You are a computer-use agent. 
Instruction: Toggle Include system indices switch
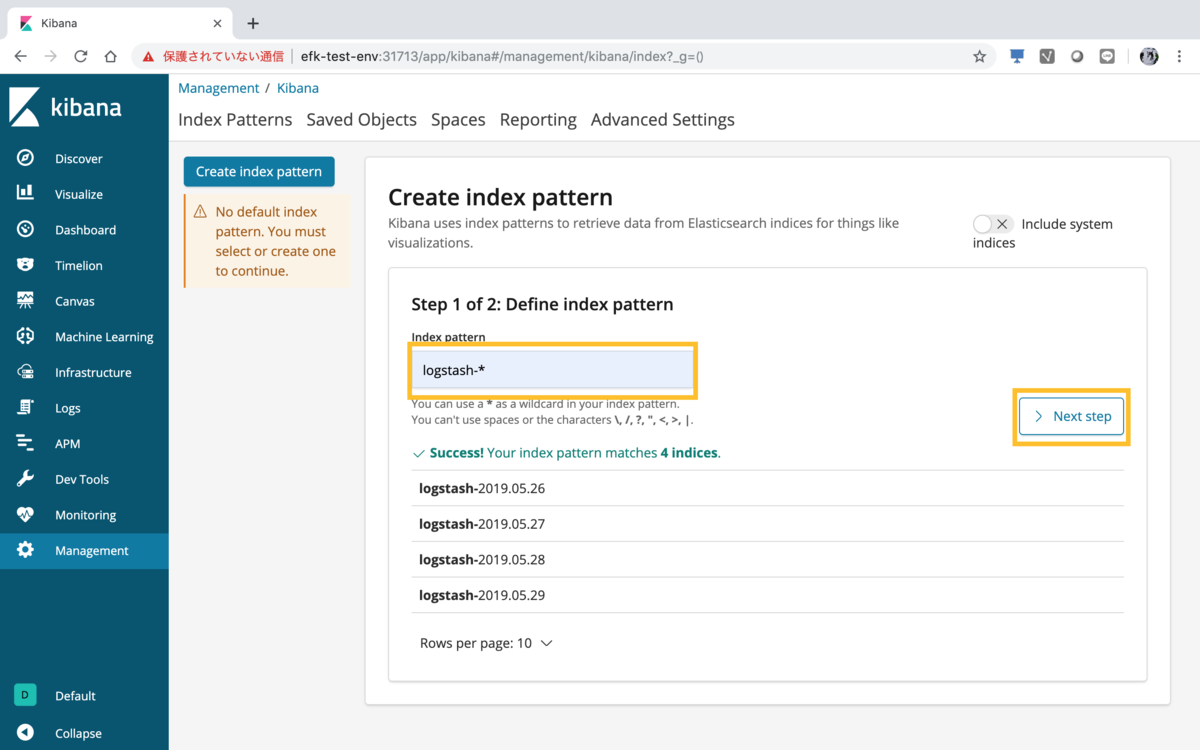pos(993,224)
